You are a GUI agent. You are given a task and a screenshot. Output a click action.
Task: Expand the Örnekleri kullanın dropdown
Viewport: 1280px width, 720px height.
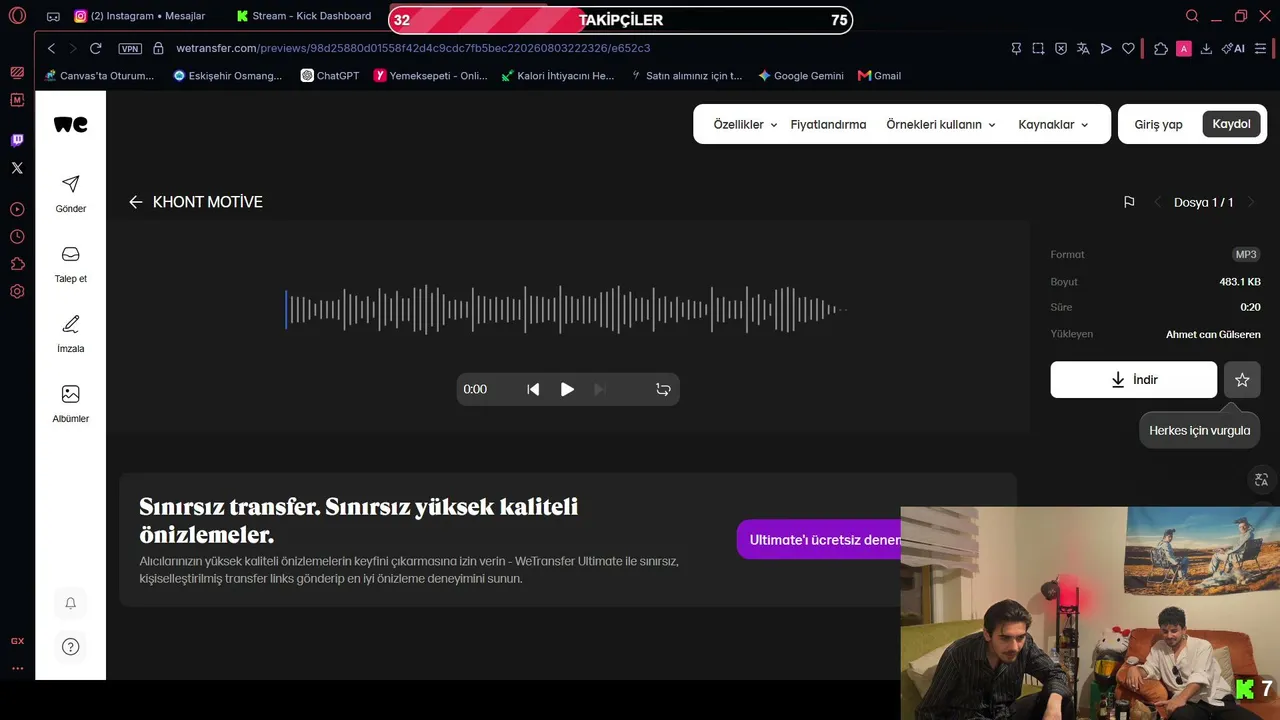point(941,125)
